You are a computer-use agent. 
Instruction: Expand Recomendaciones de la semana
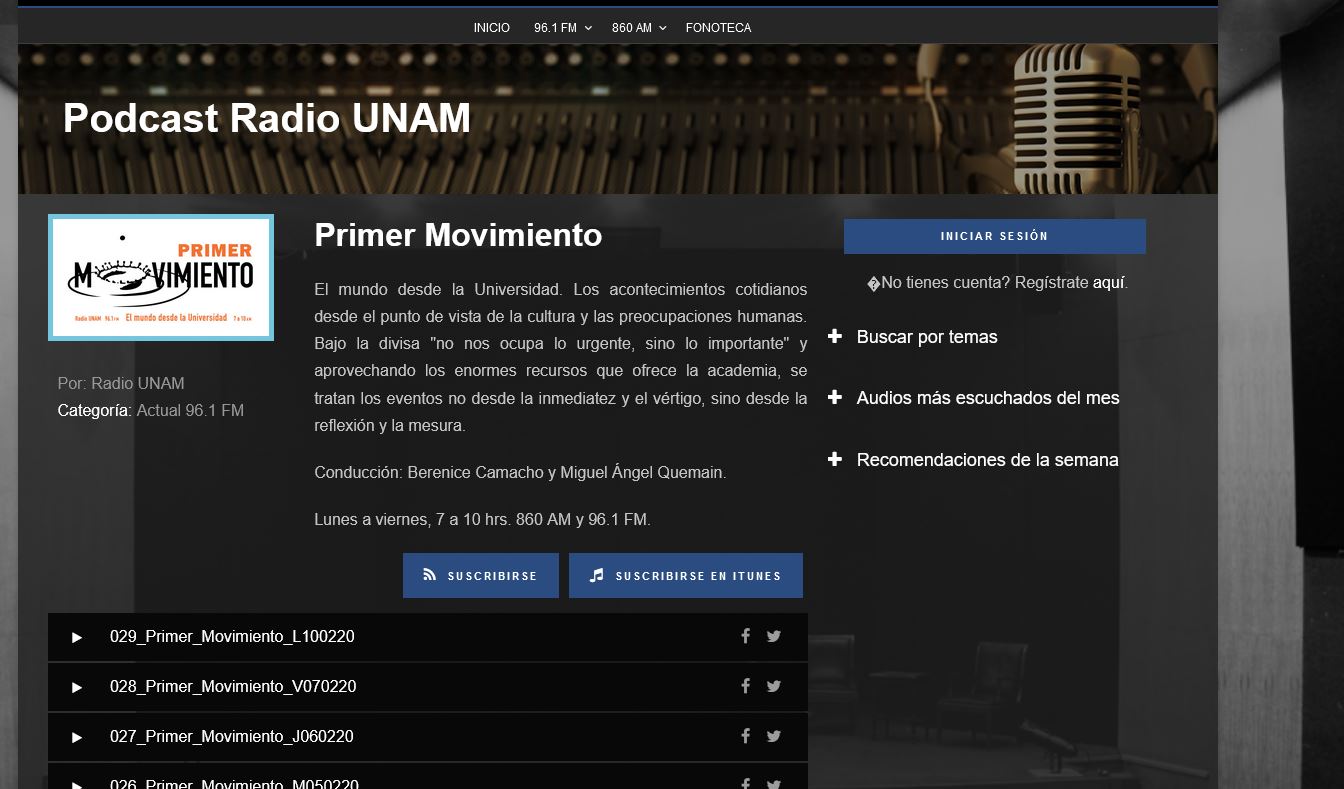click(973, 460)
